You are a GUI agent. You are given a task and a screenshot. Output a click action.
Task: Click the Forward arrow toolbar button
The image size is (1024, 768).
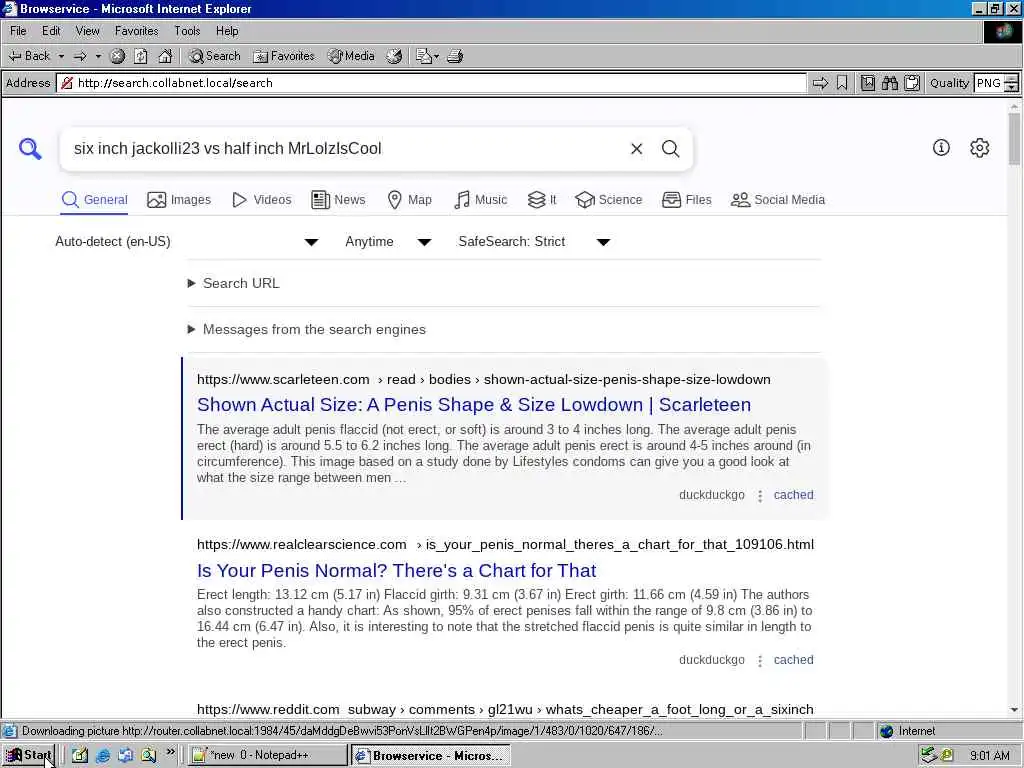[80, 56]
